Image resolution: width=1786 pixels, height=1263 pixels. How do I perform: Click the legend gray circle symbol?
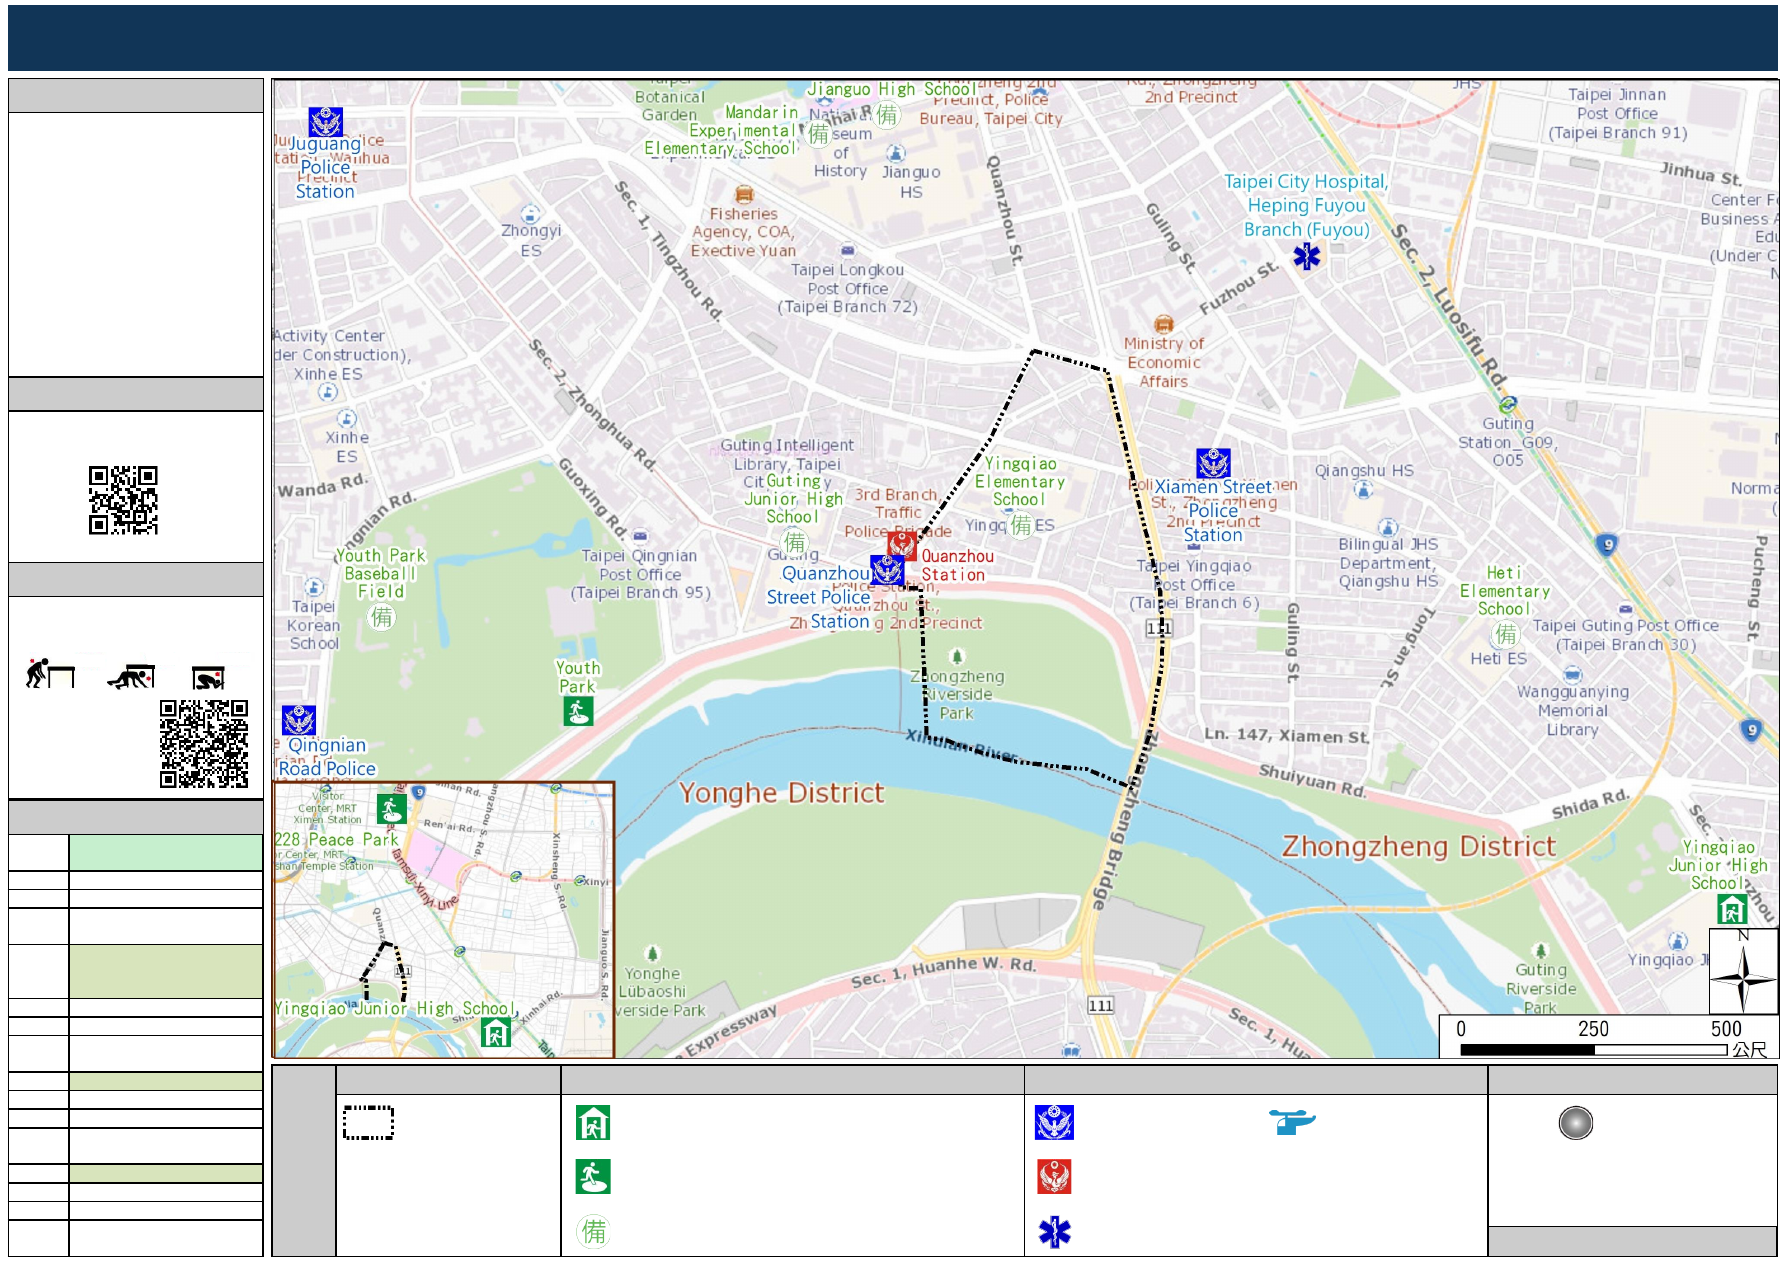pos(1575,1123)
